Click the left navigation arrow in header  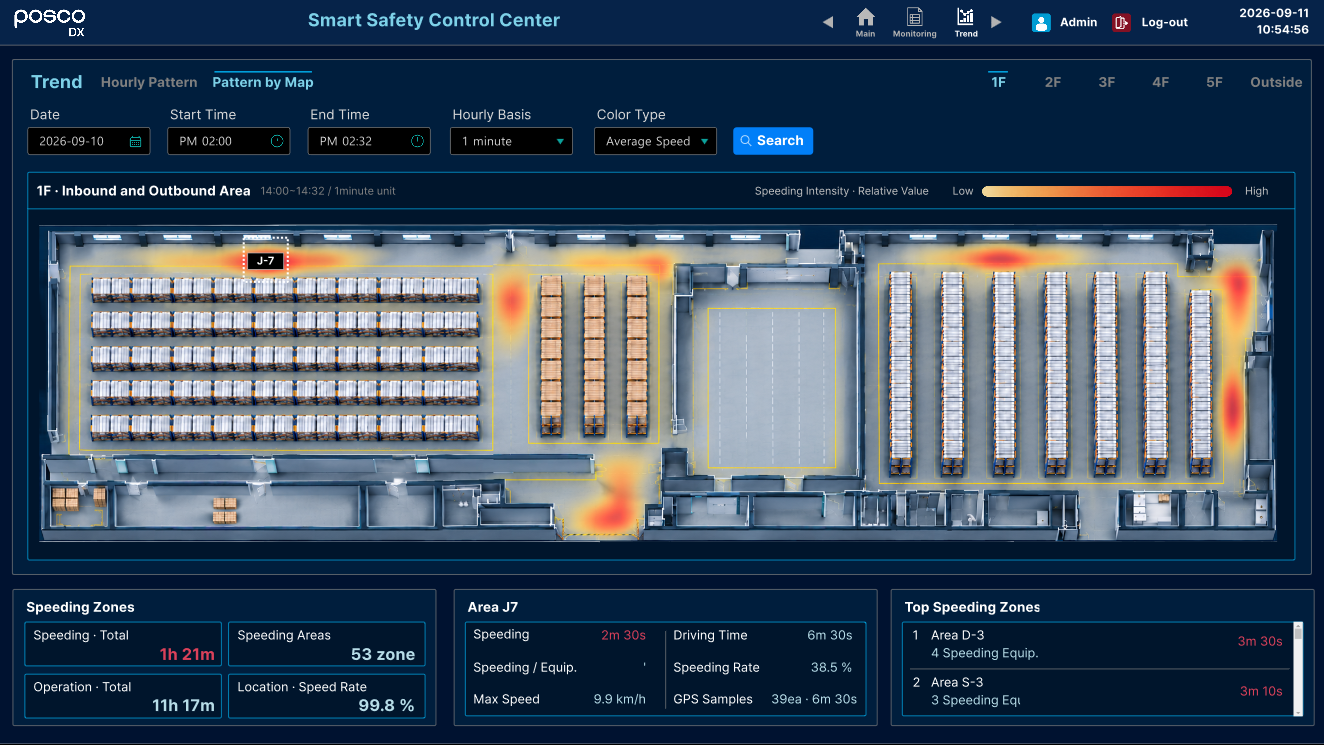pos(828,22)
